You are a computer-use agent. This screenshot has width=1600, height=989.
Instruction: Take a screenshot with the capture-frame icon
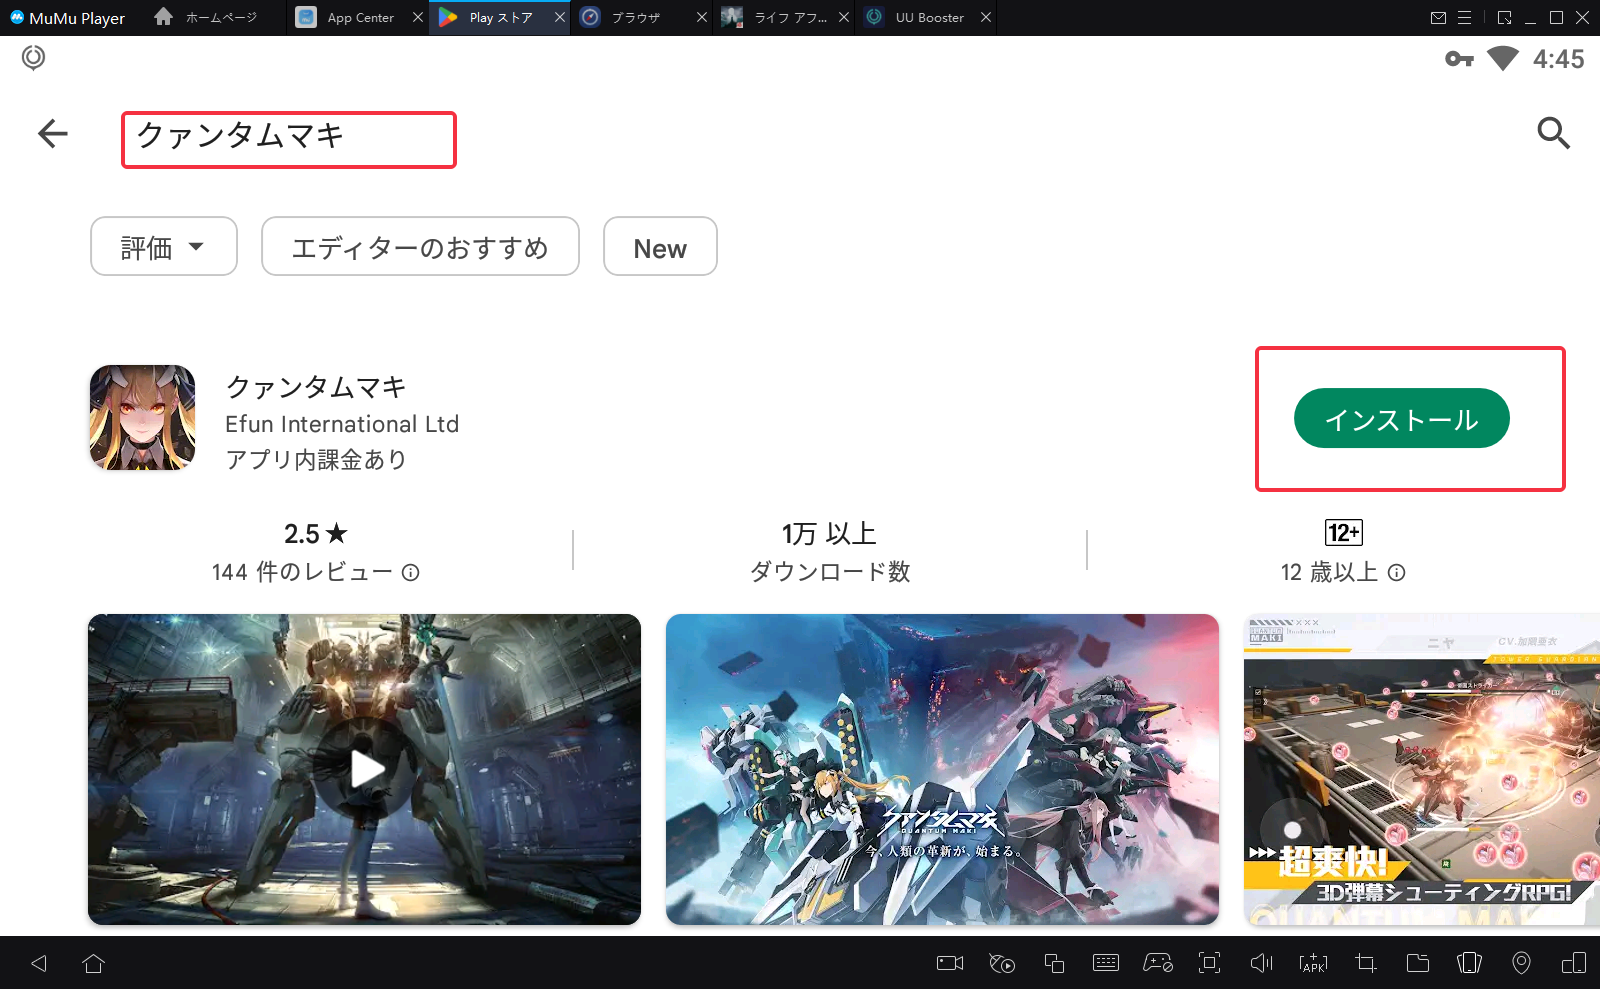coord(1210,963)
